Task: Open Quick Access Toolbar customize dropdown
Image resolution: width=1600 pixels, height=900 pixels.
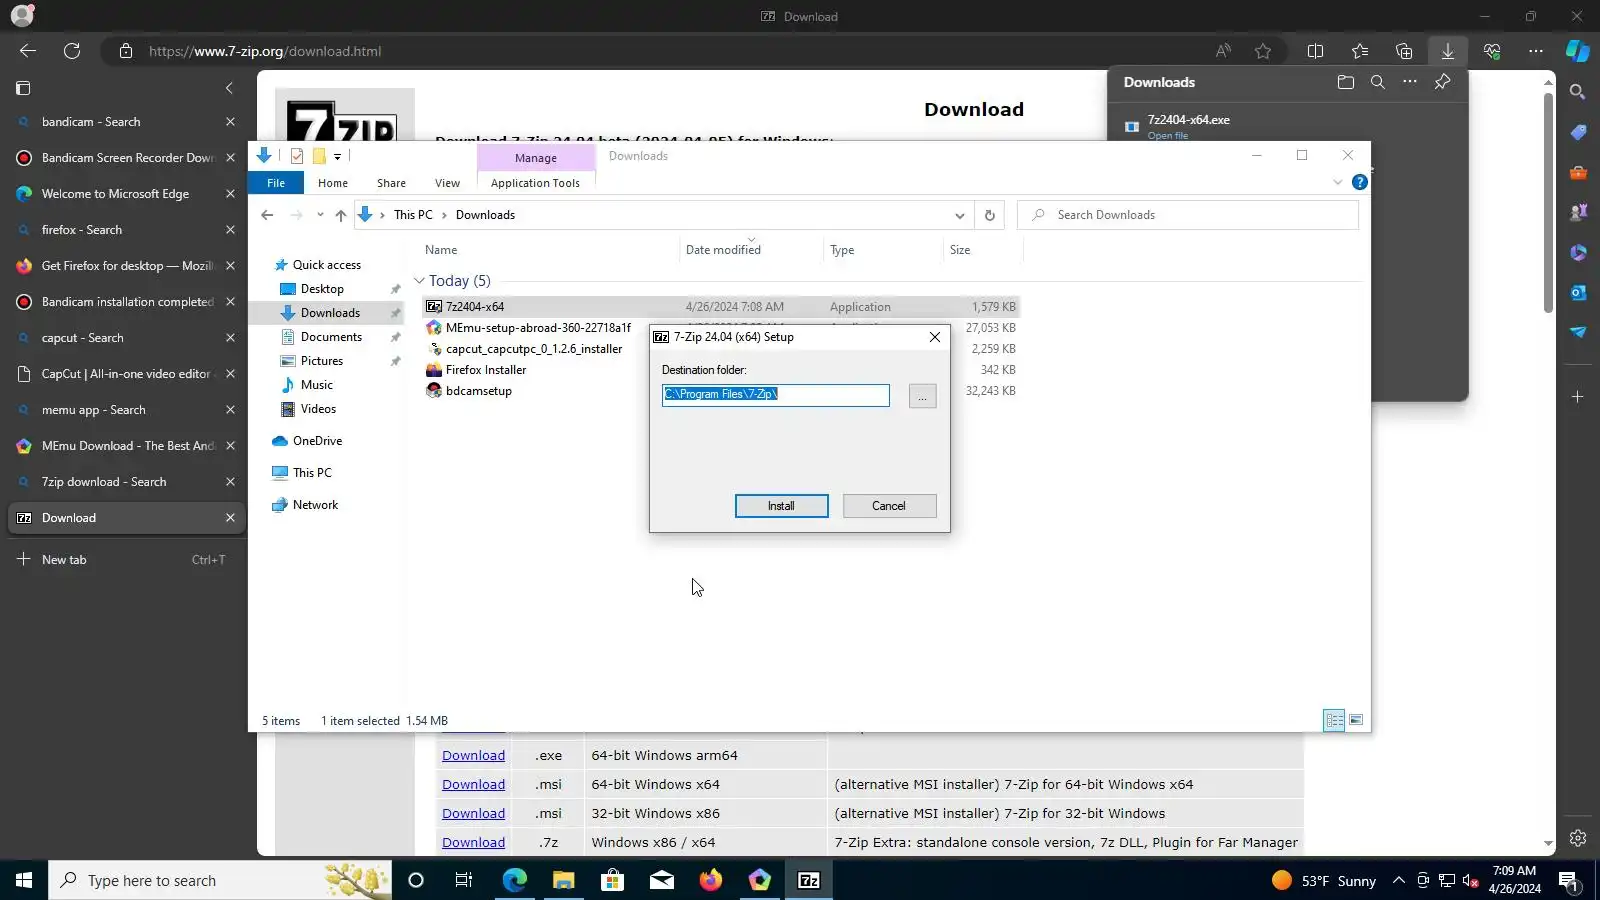Action: click(x=338, y=157)
